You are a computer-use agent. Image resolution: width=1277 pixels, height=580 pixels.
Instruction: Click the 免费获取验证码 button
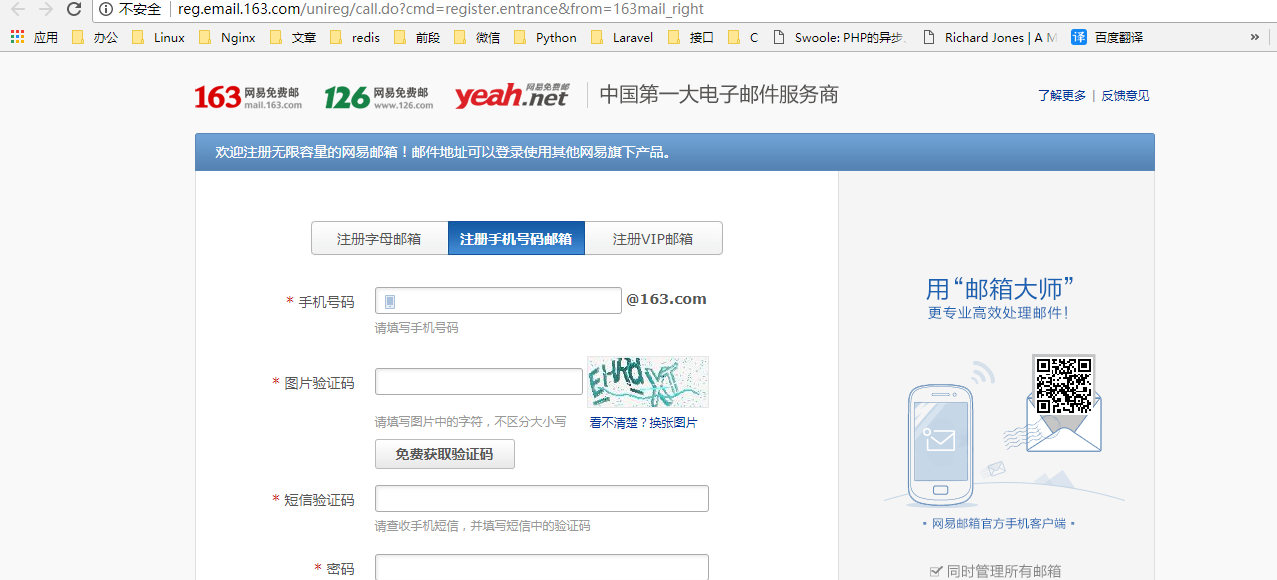tap(444, 454)
